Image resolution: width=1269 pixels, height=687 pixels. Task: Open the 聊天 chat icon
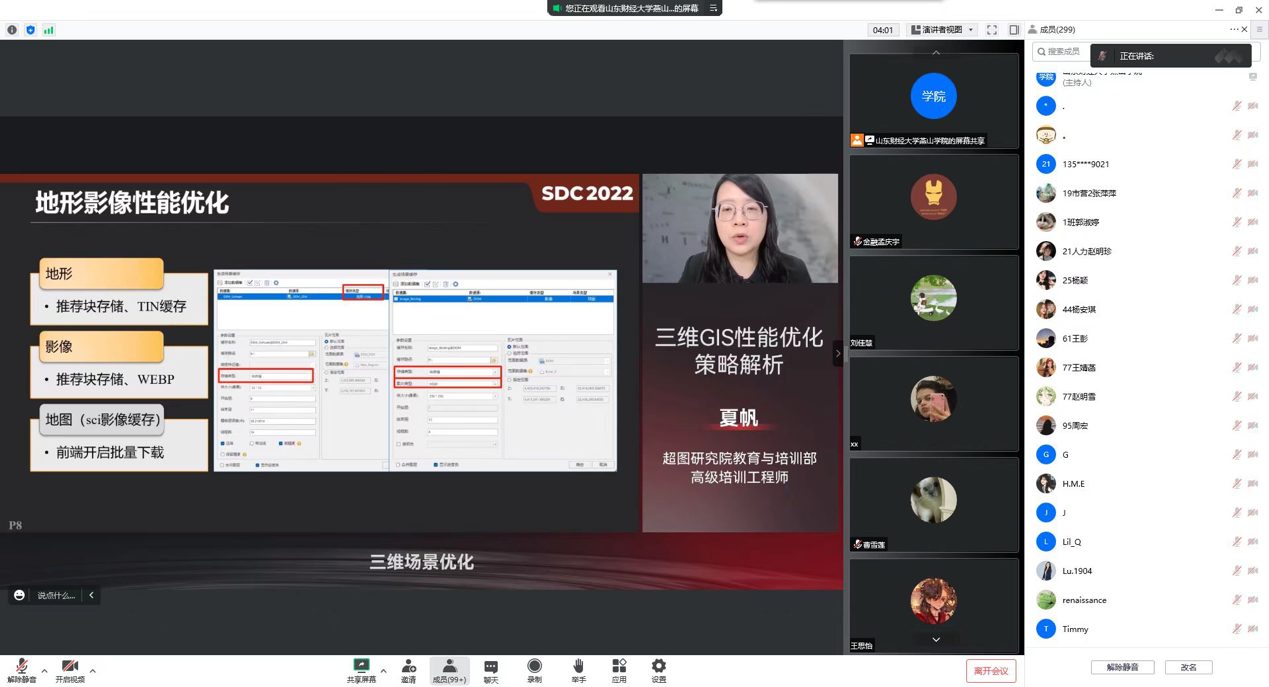click(490, 670)
